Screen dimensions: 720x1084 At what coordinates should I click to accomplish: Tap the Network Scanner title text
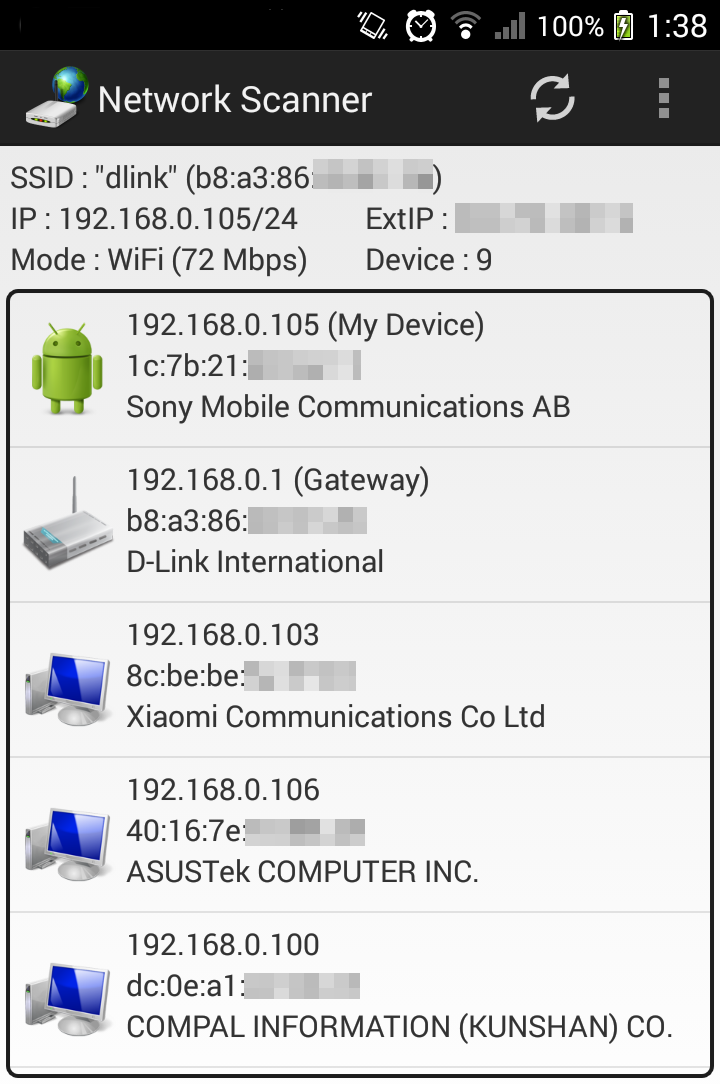(235, 100)
